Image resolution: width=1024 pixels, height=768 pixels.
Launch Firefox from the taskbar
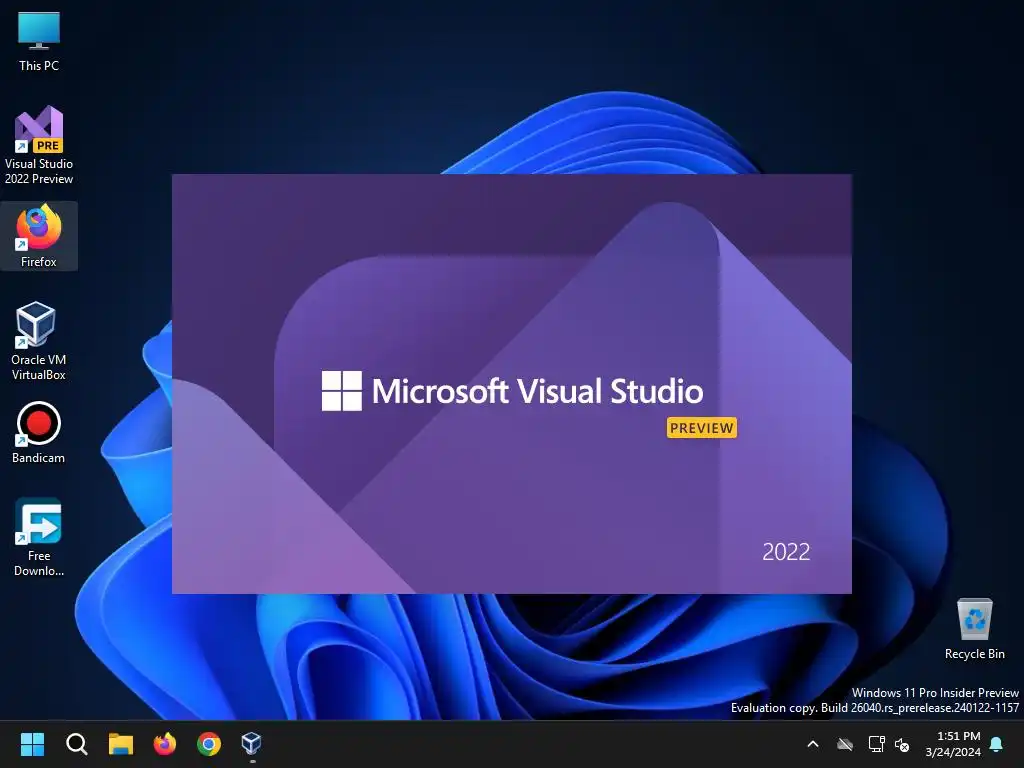(x=165, y=744)
